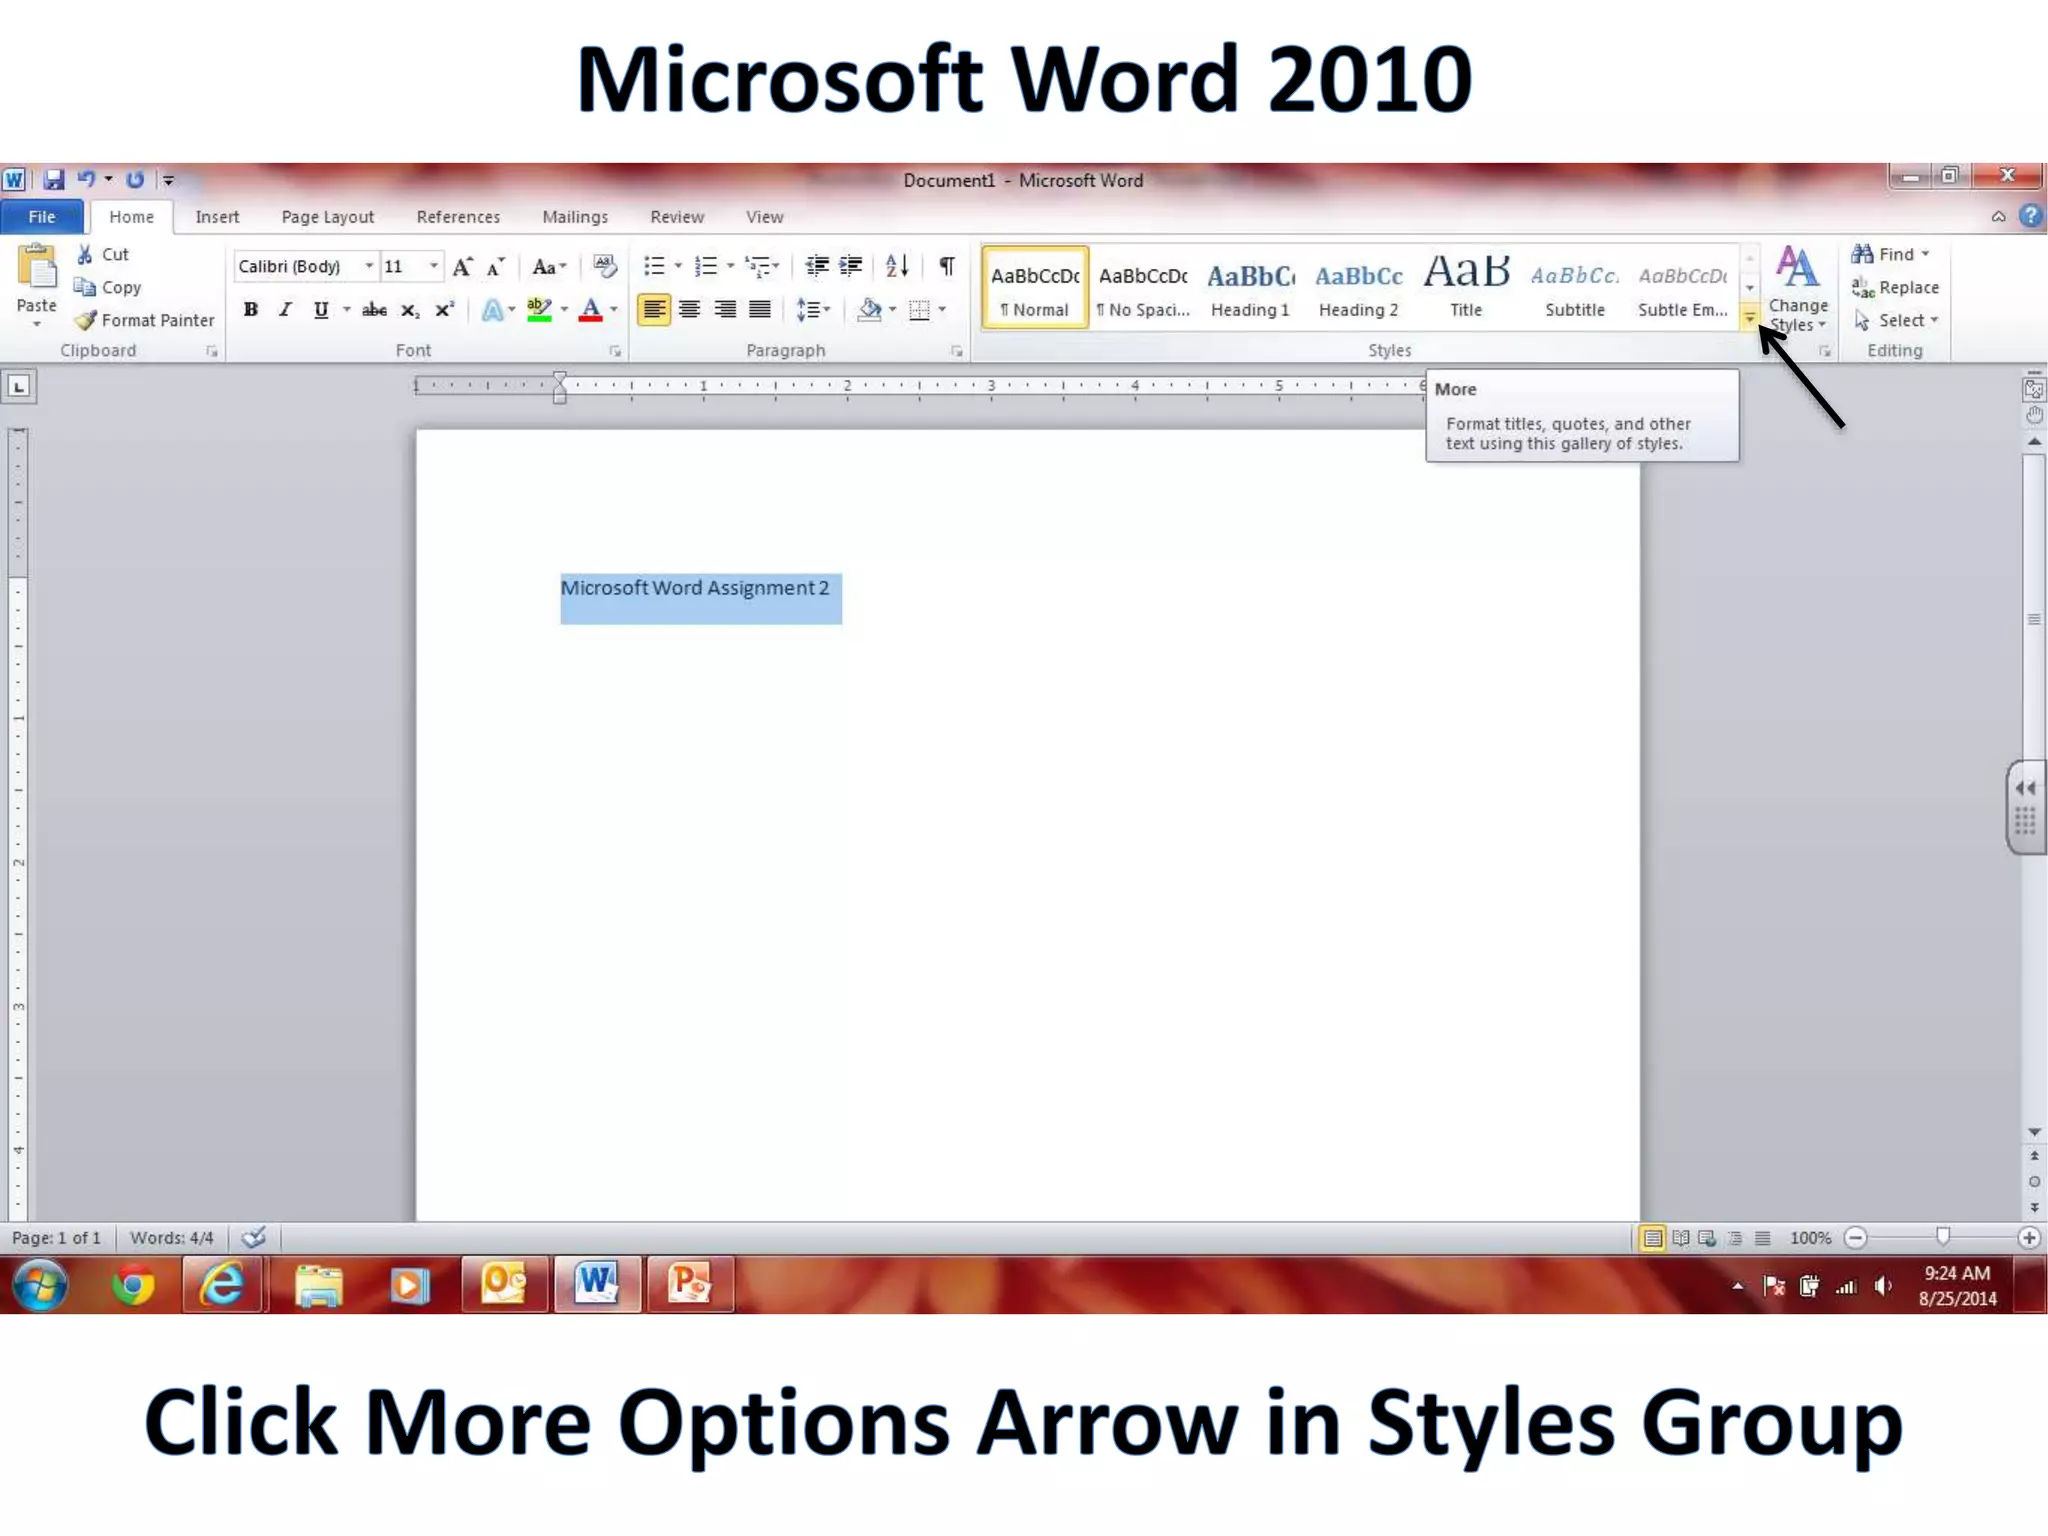Open Word Help question mark
The width and height of the screenshot is (2048, 1536).
tap(2030, 216)
